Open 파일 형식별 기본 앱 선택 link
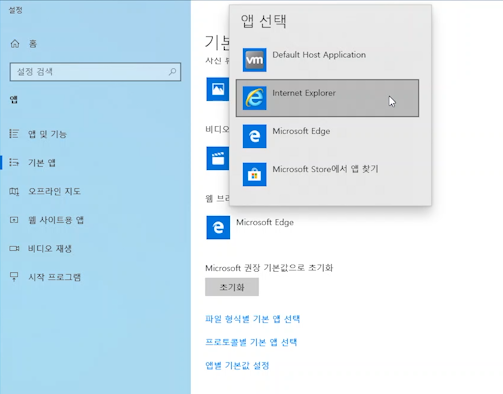 coord(253,319)
